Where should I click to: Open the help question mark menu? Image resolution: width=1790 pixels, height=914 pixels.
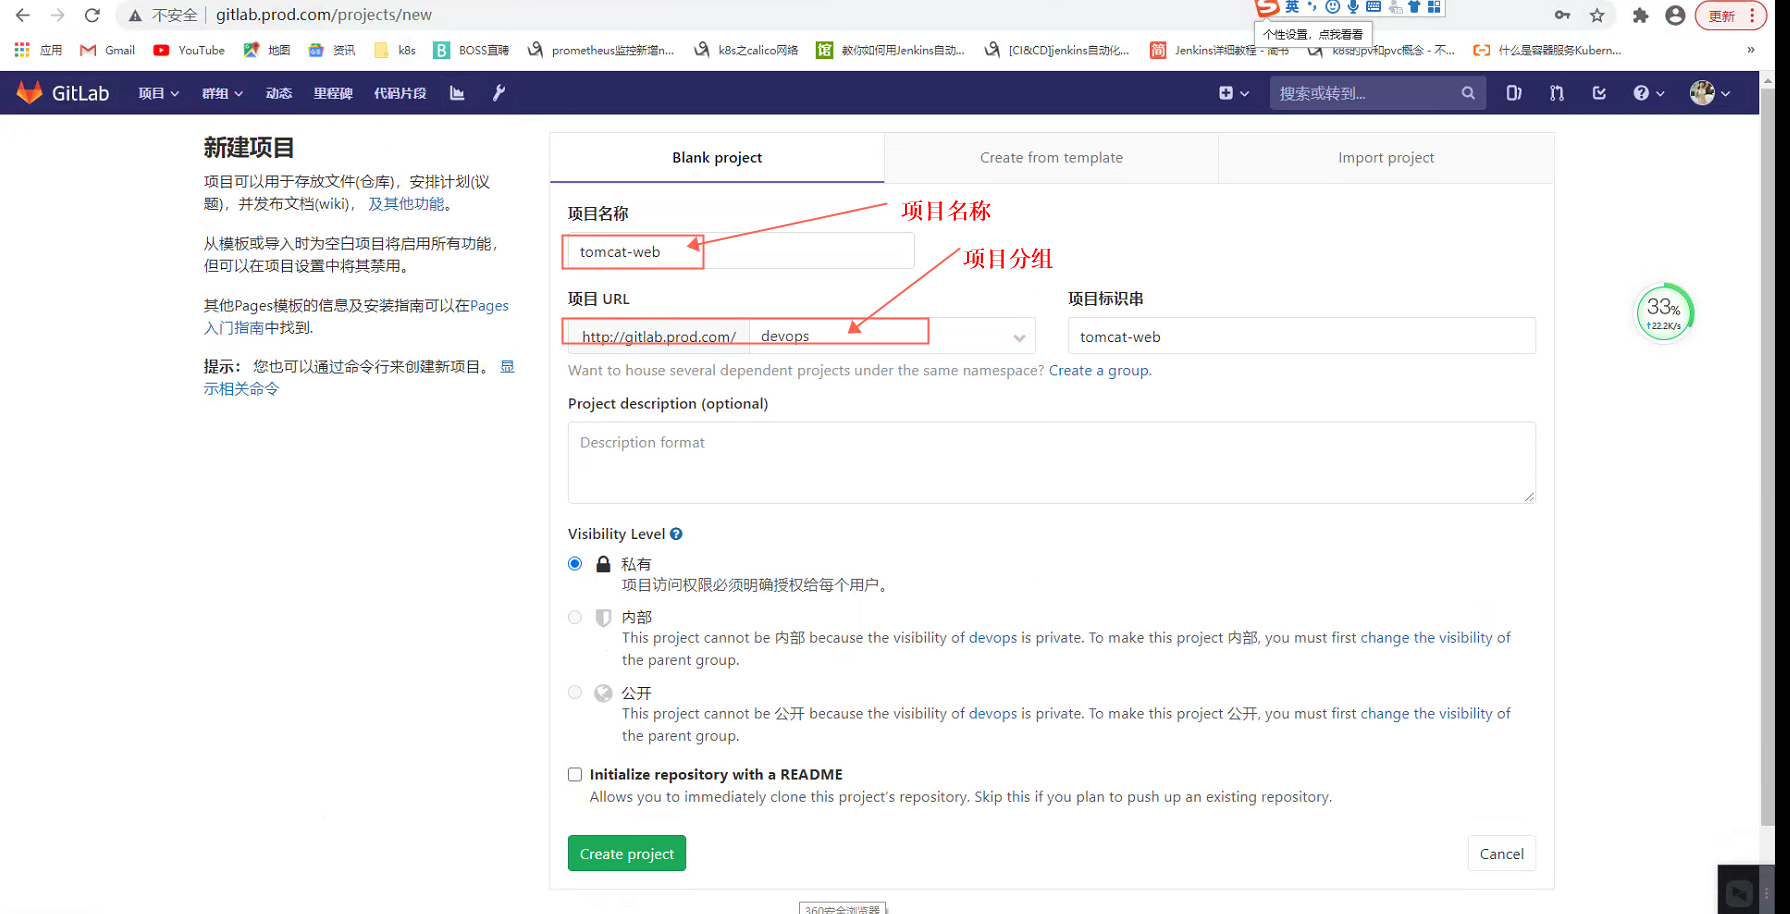[x=1648, y=93]
